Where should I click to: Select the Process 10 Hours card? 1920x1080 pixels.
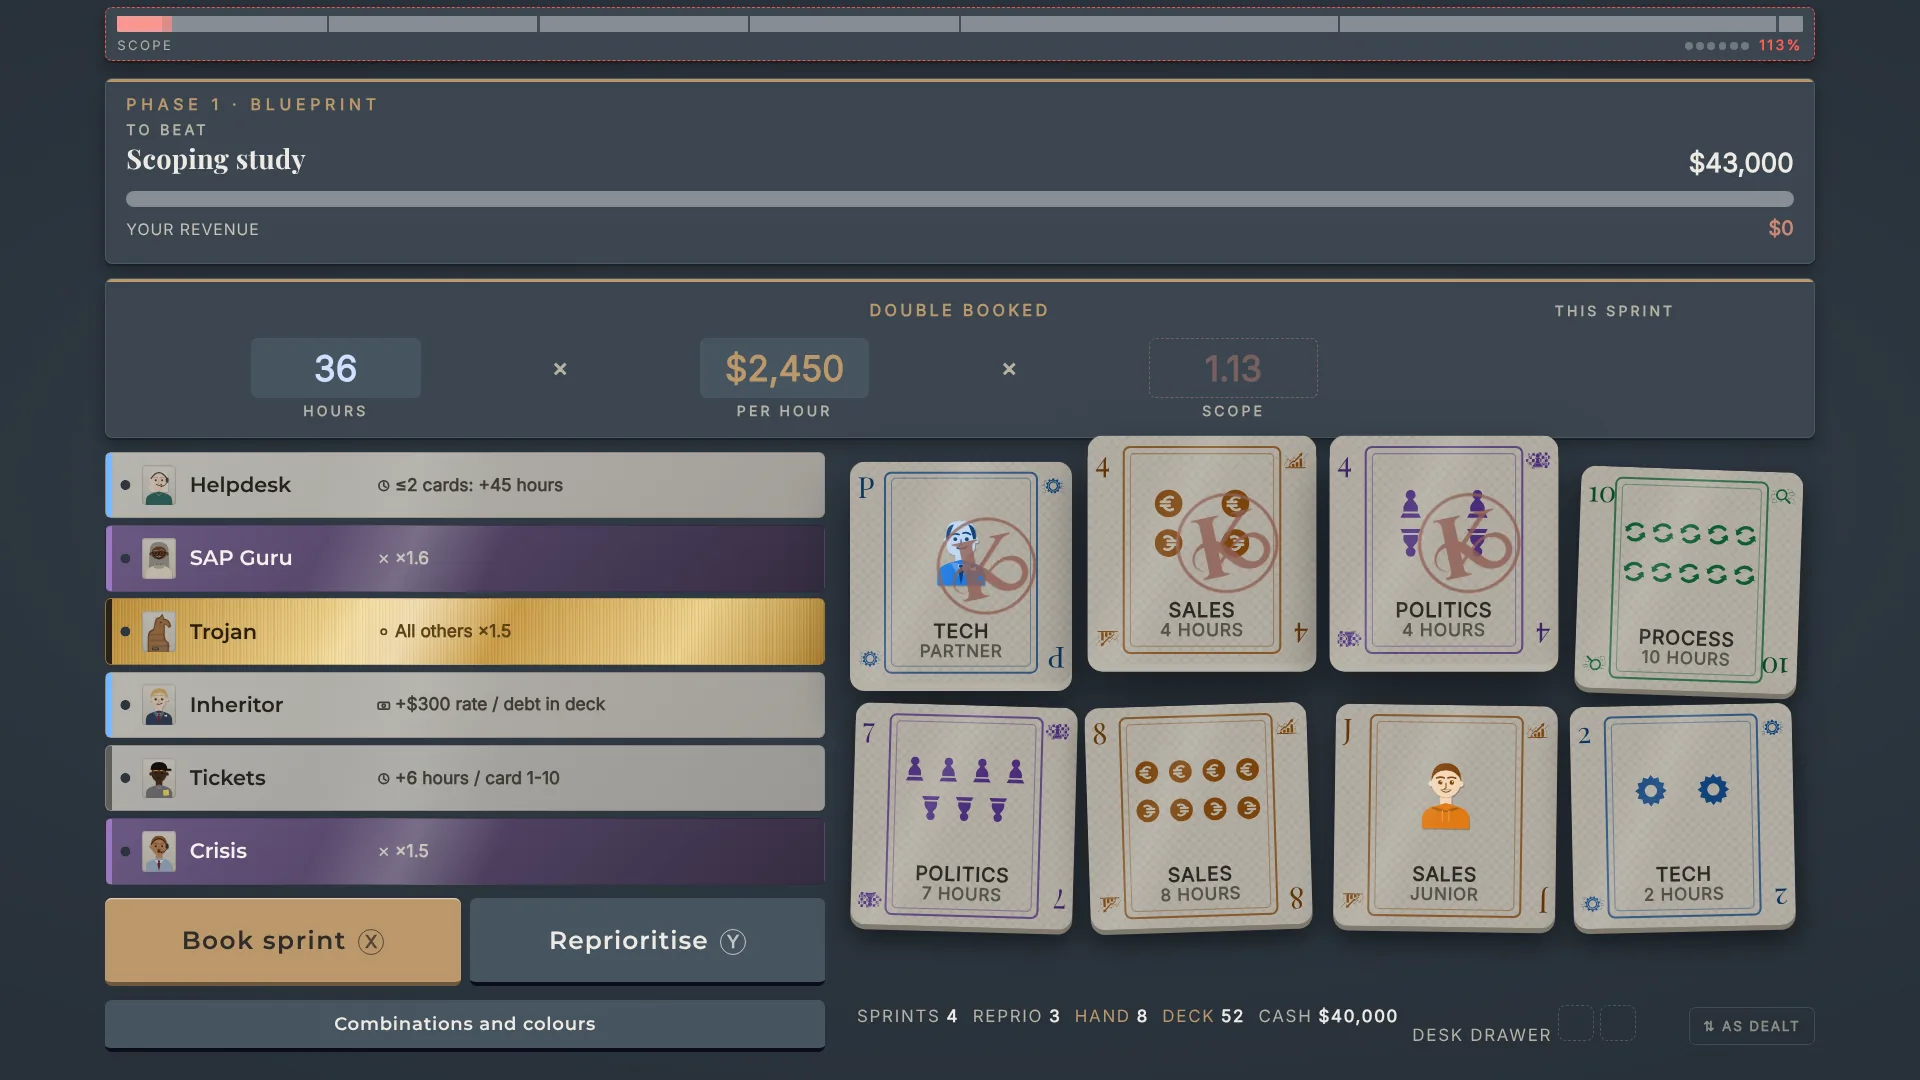(1688, 581)
